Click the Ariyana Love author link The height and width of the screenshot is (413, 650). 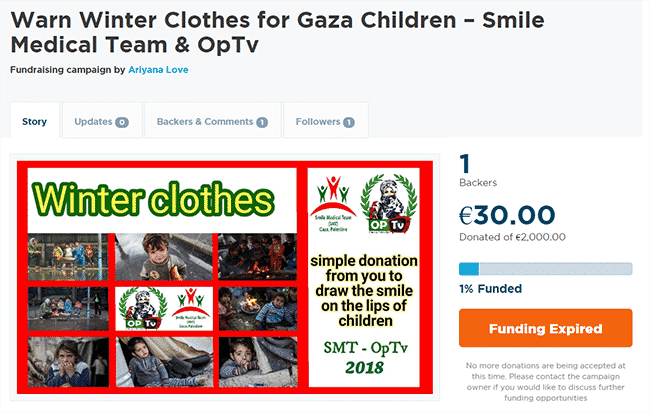click(x=158, y=70)
